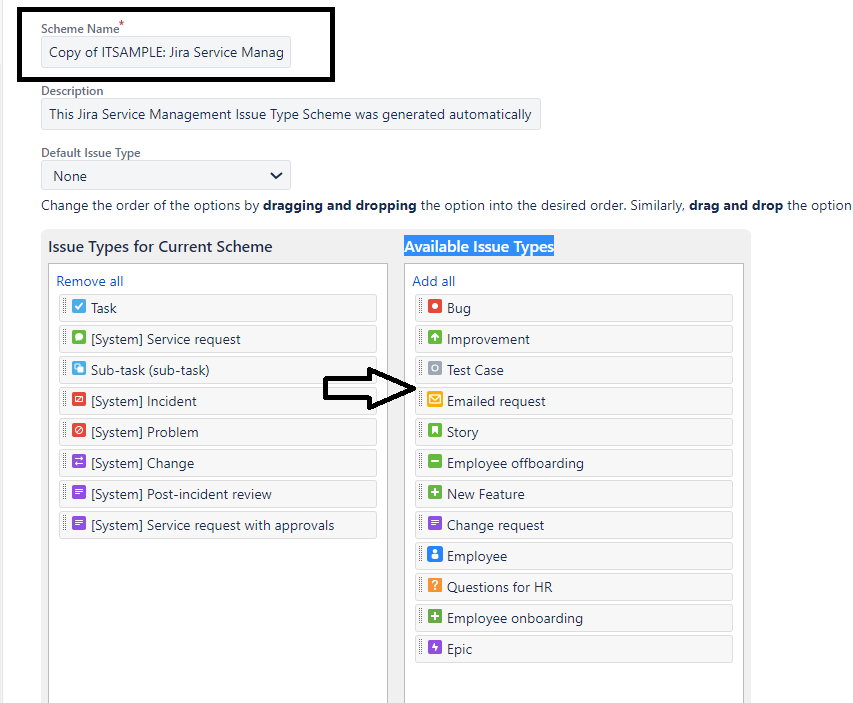
Task: Open the Default Issue Type dropdown
Action: coord(166,176)
